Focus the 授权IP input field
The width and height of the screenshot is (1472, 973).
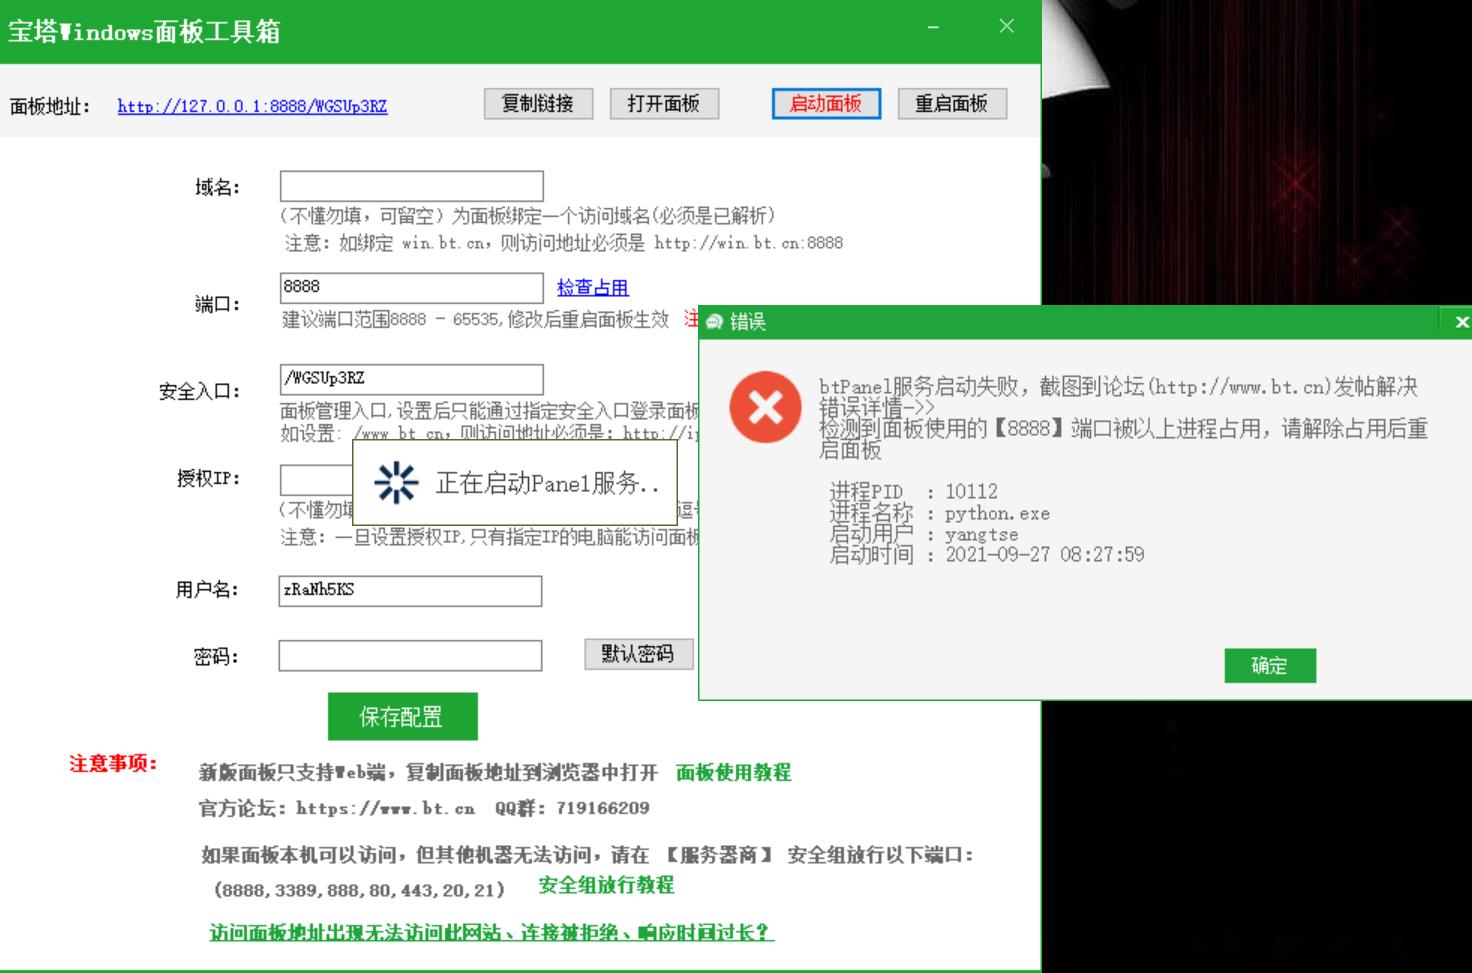pos(316,479)
